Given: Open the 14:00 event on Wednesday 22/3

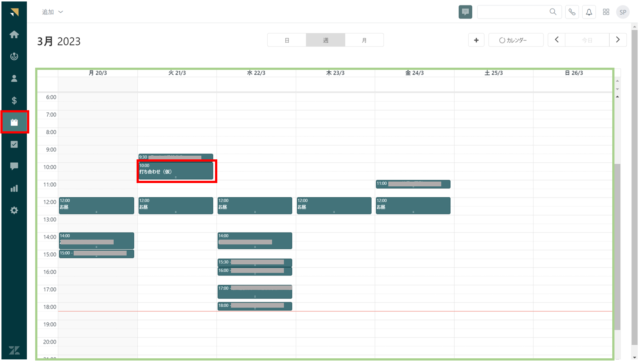Looking at the screenshot, I should pyautogui.click(x=255, y=240).
